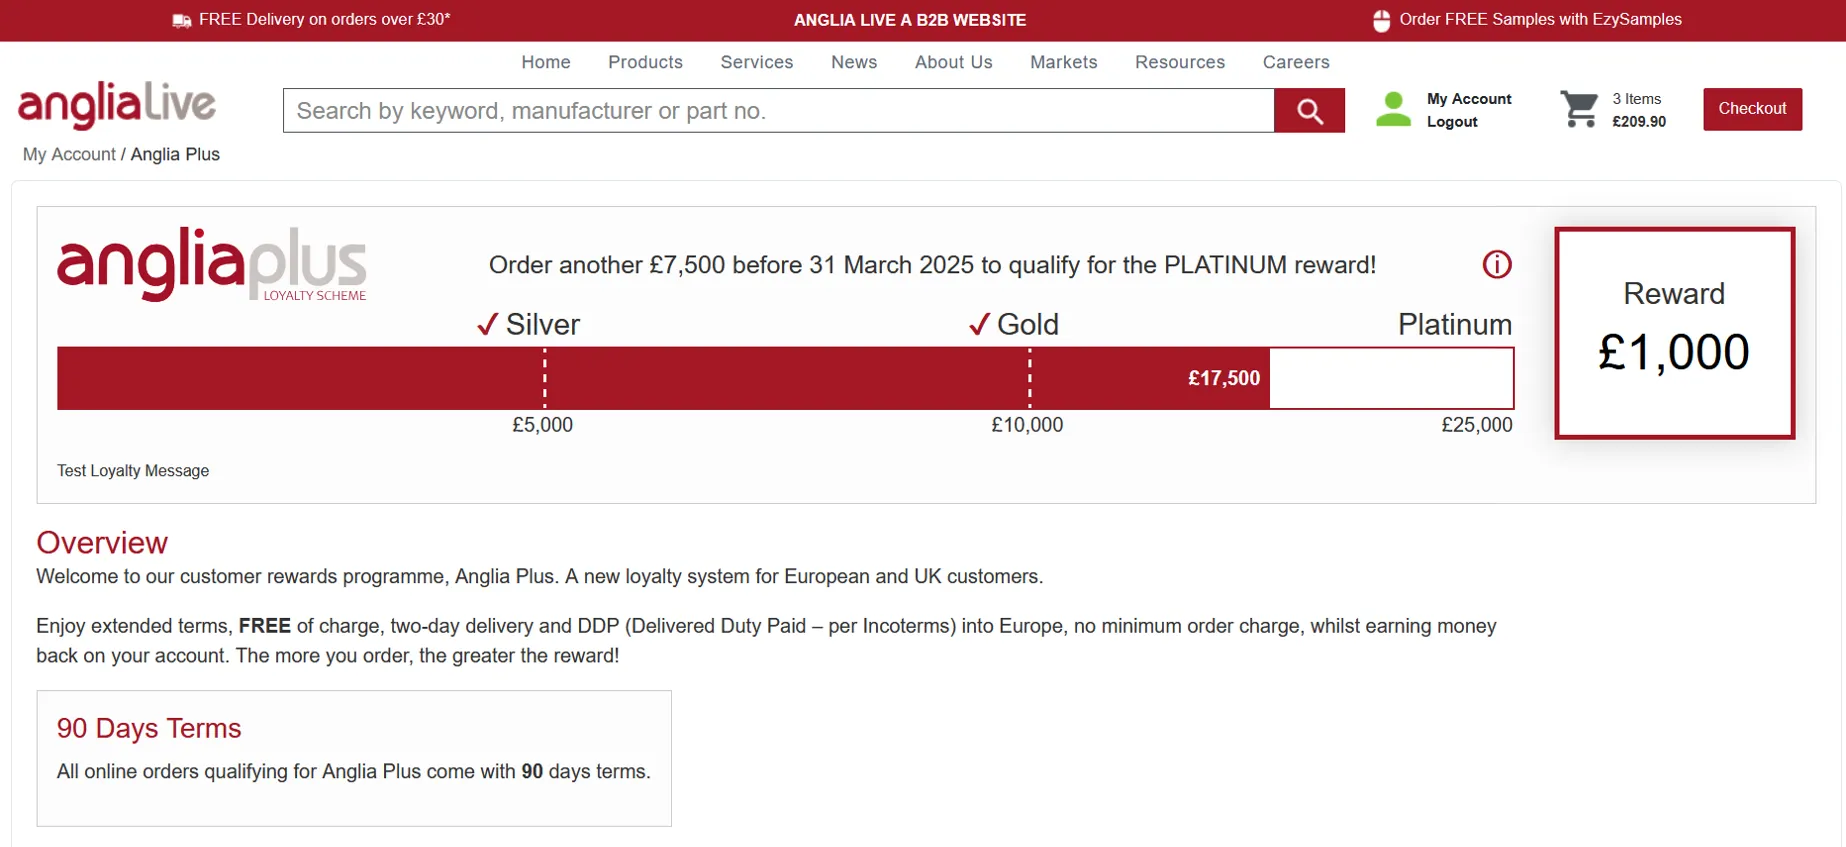Focus the keyword search input field

tap(778, 111)
